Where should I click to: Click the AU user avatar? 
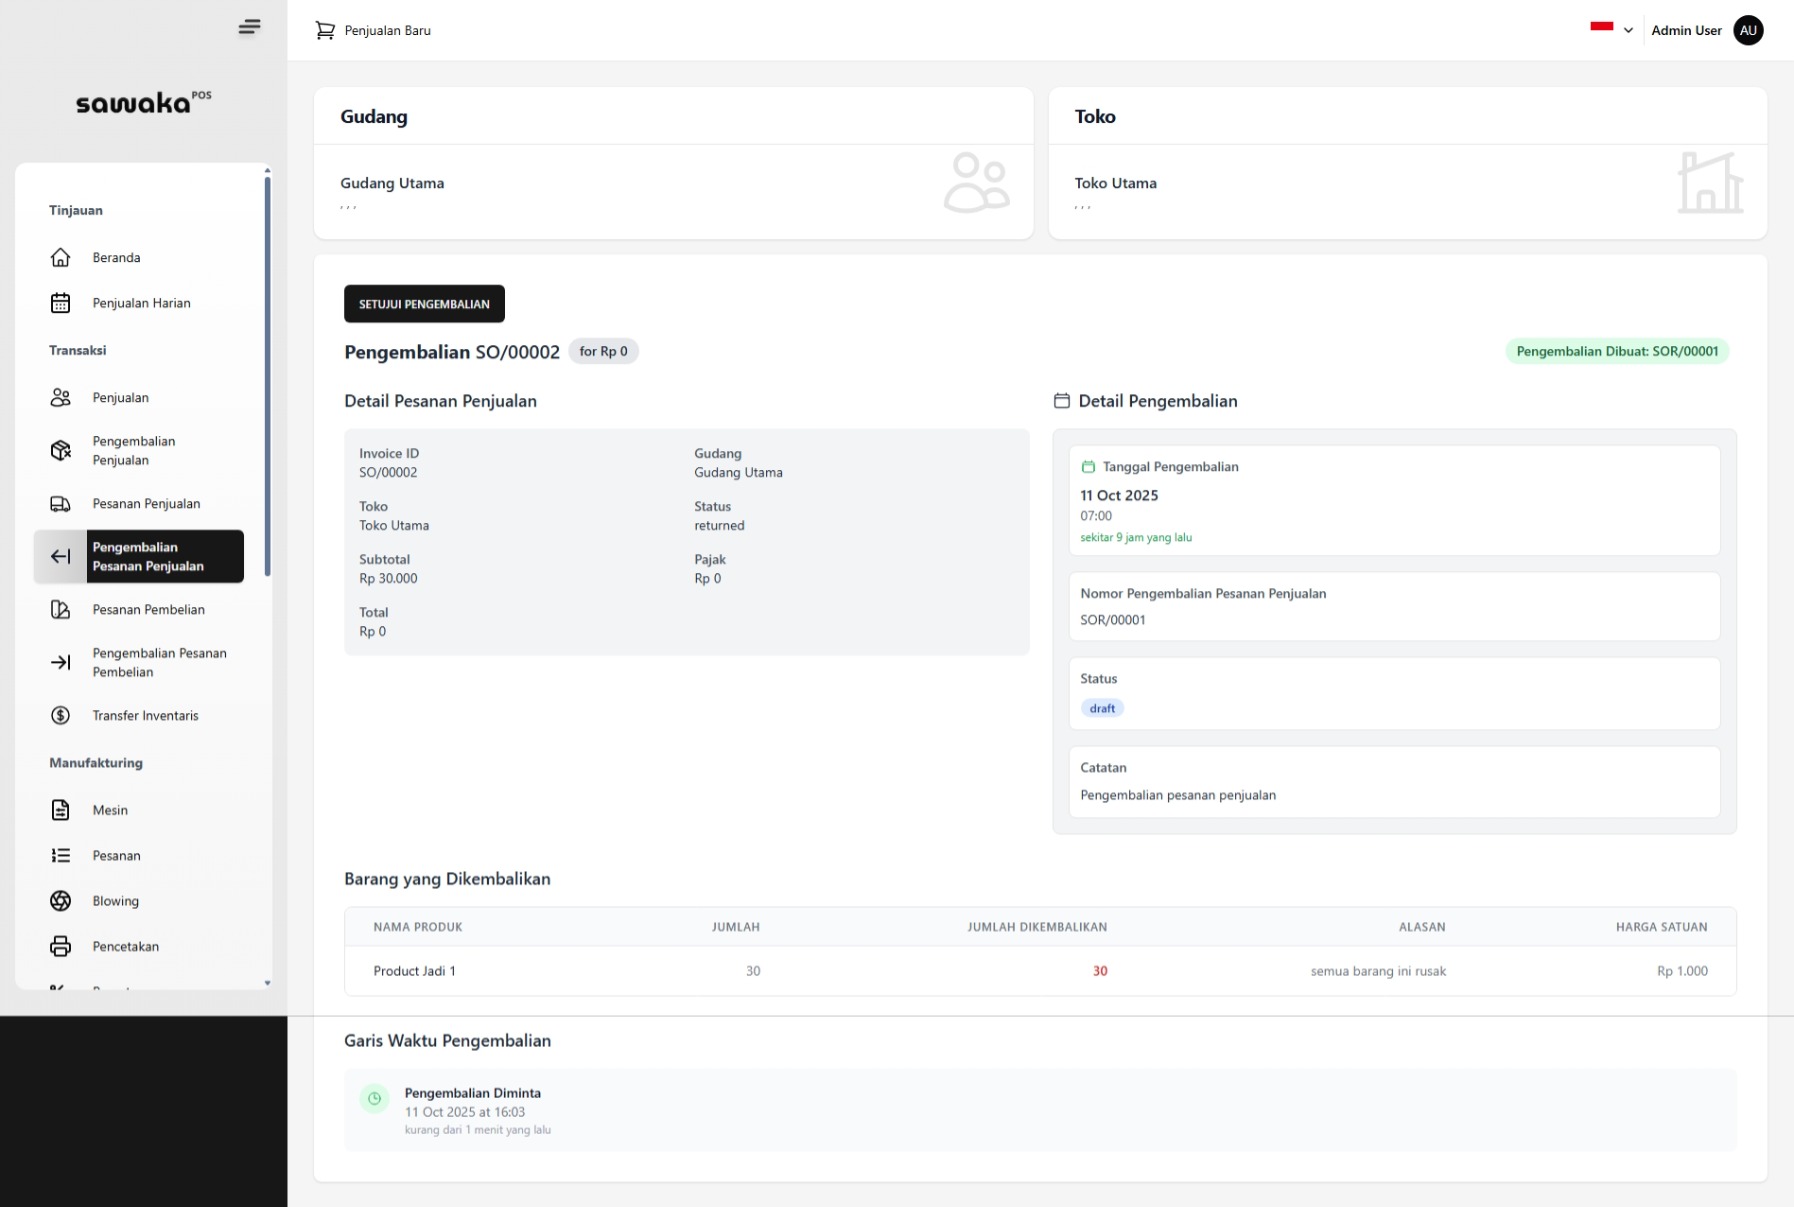[1747, 31]
